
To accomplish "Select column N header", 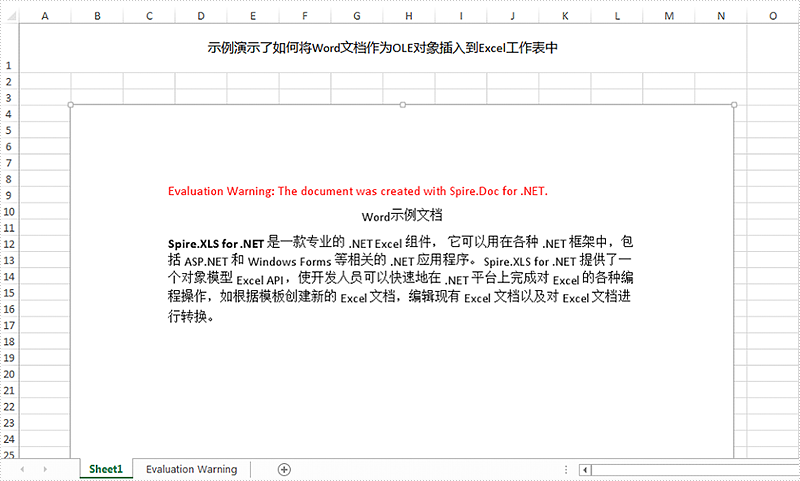I will tap(721, 15).
